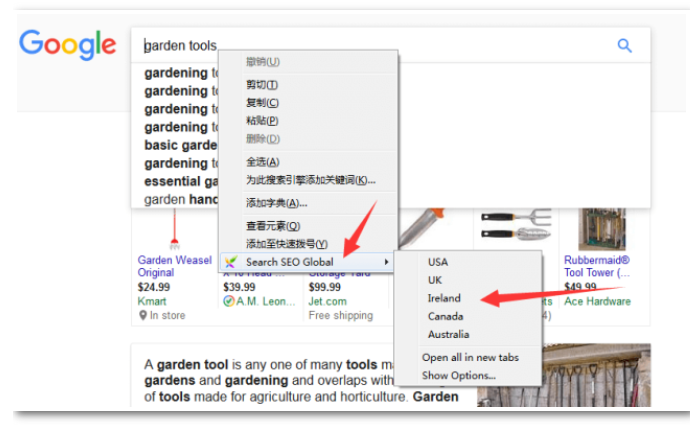Click the Search SEO Global extension icon
691x425 pixels.
click(x=230, y=262)
